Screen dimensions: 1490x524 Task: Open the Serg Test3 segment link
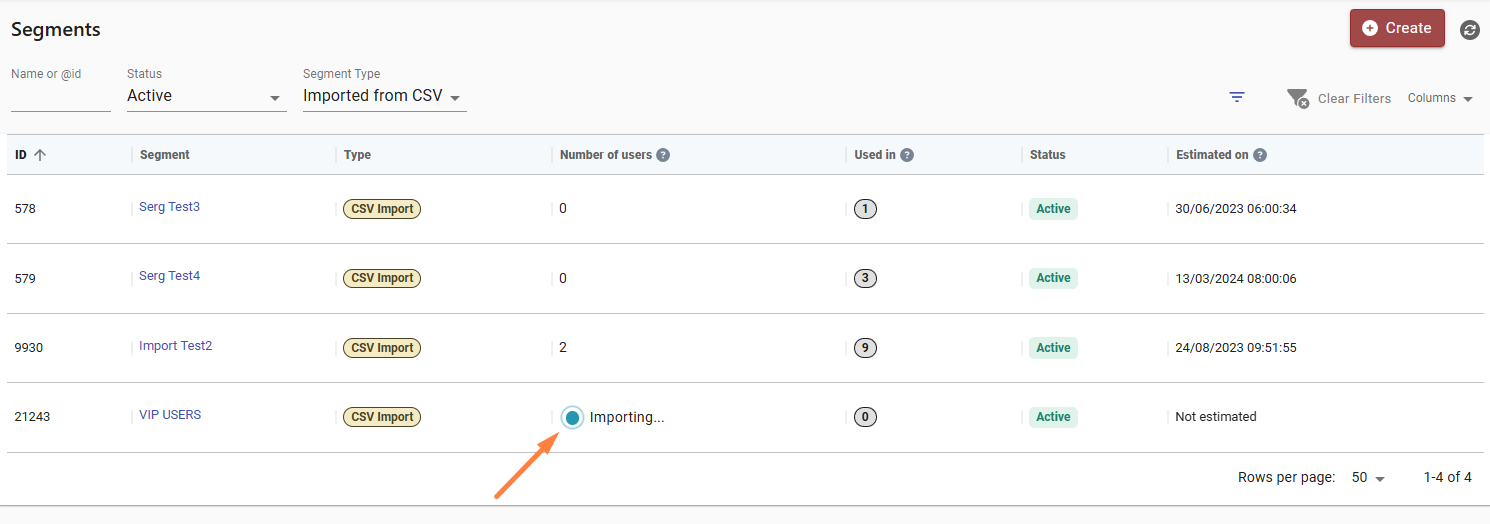(169, 207)
